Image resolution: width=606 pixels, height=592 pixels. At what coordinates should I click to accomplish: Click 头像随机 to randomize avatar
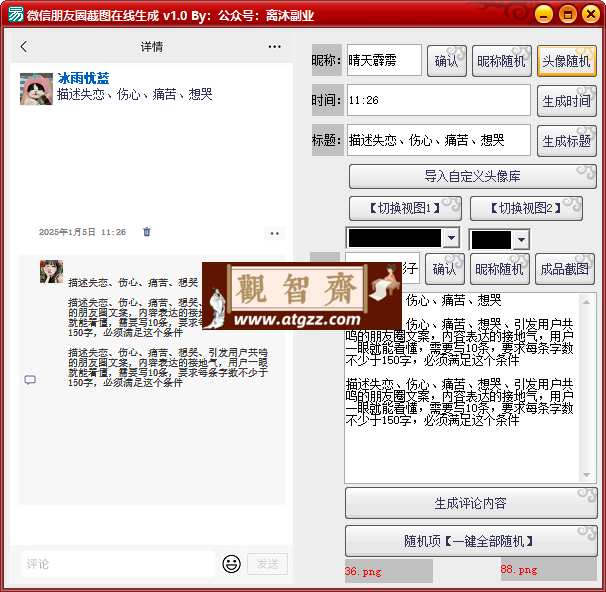point(567,61)
